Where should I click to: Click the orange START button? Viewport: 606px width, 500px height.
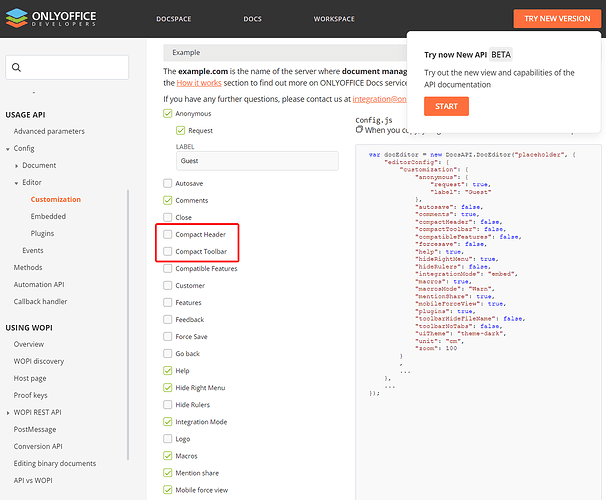(446, 106)
